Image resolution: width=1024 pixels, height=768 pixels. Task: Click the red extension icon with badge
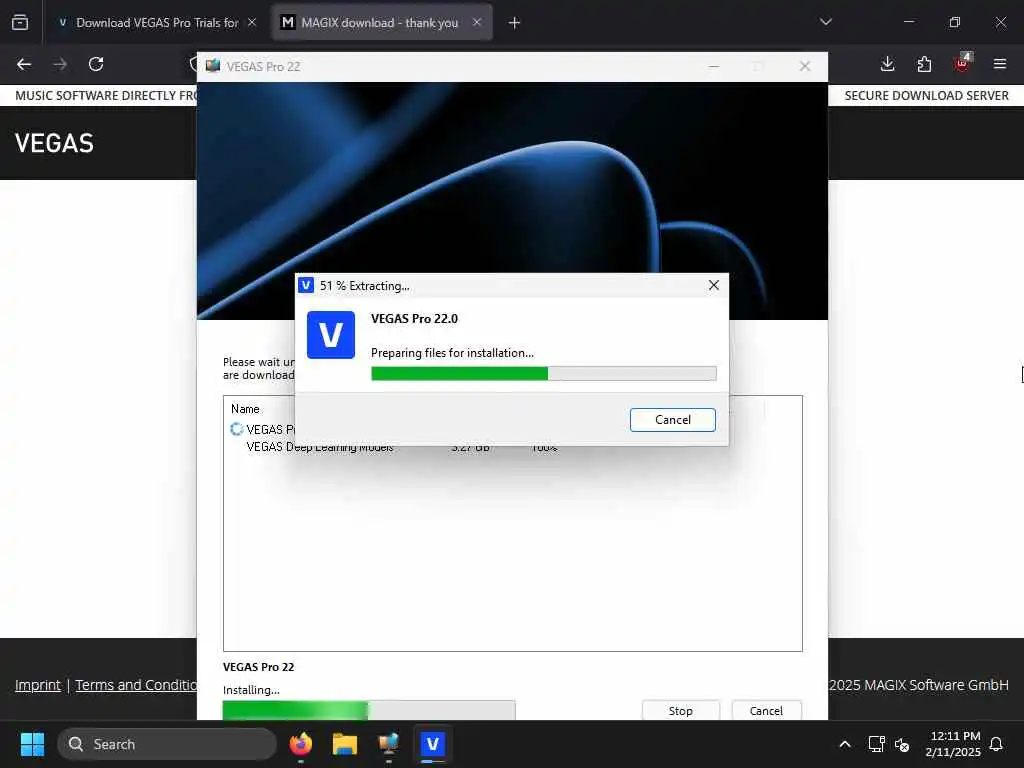click(x=963, y=63)
